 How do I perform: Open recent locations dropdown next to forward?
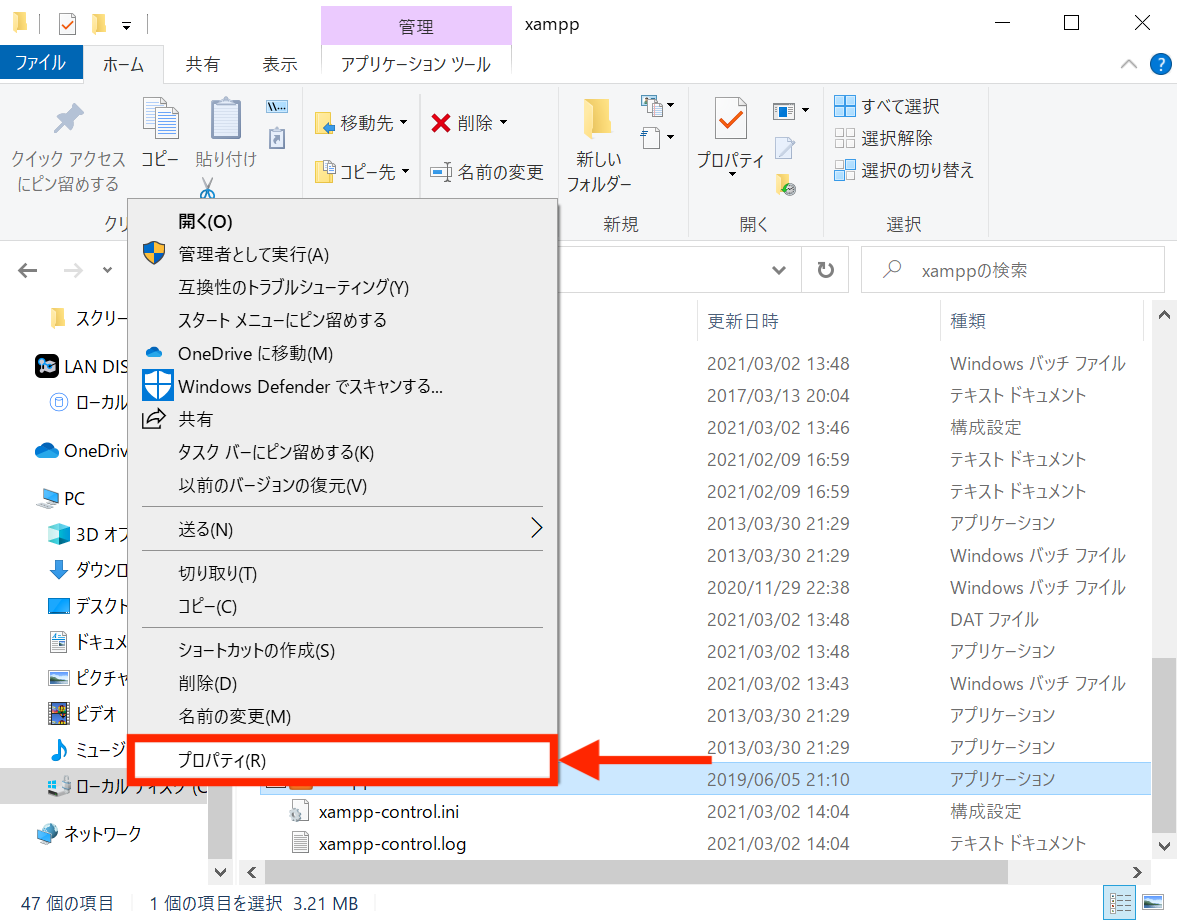107,270
